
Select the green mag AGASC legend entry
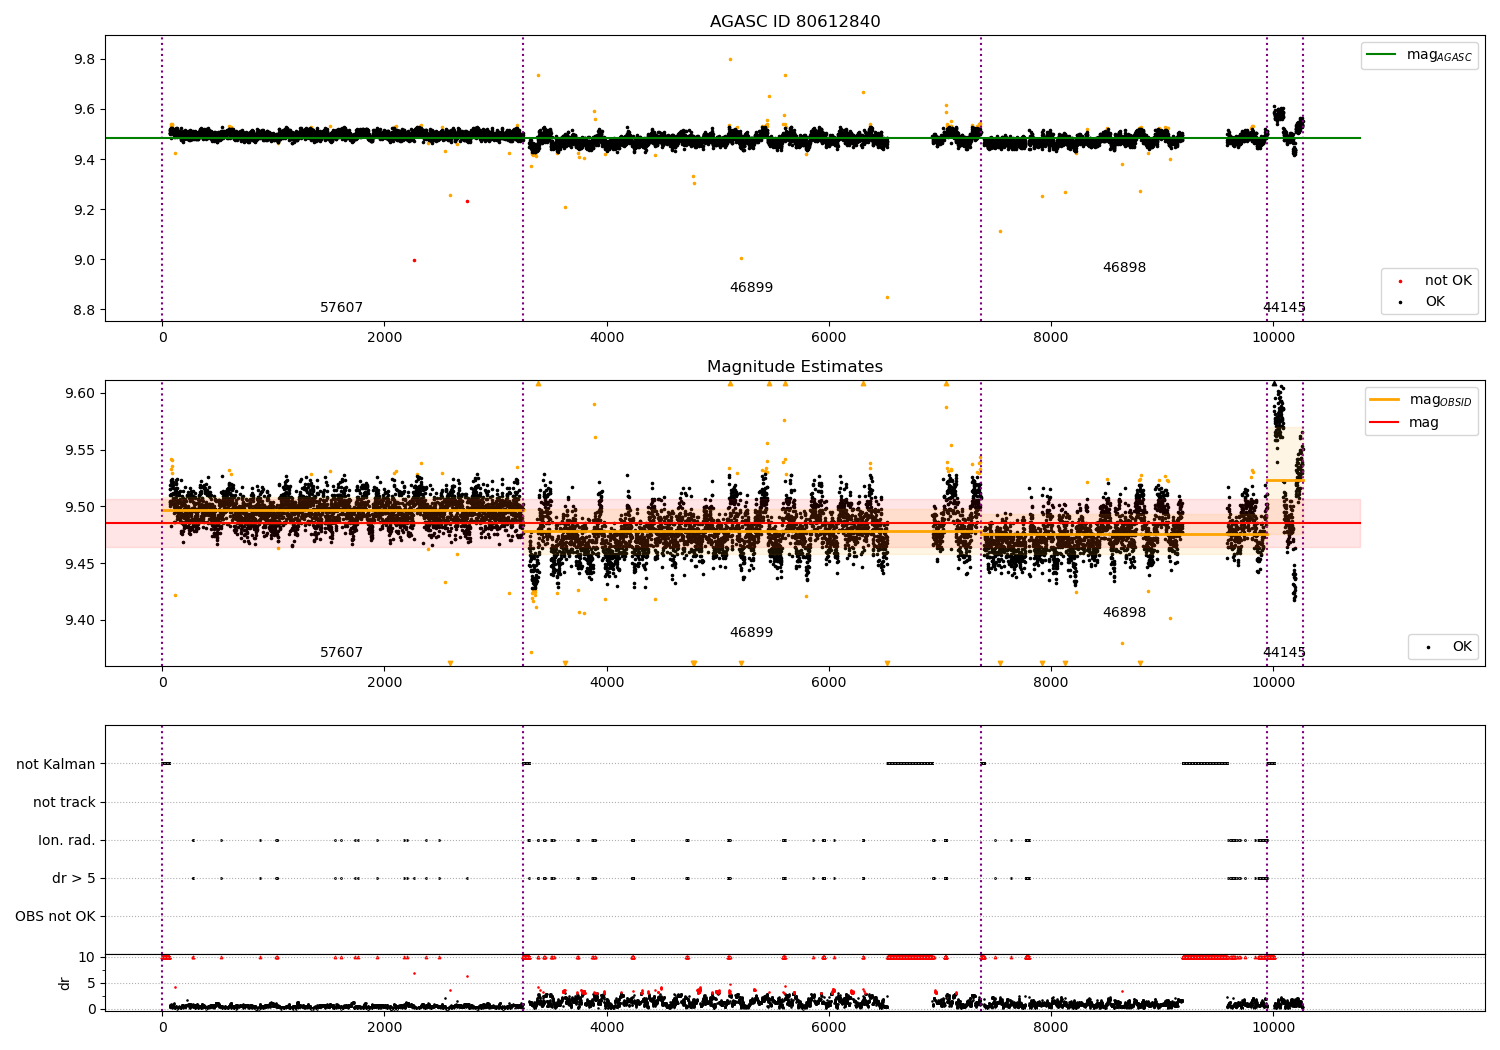click(x=1419, y=55)
